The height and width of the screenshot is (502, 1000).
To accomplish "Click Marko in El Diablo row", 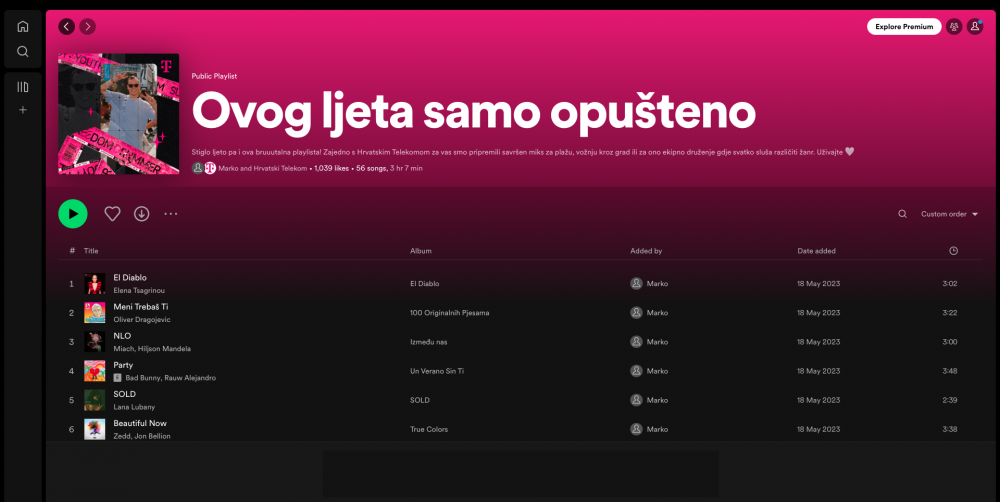I will pyautogui.click(x=657, y=284).
